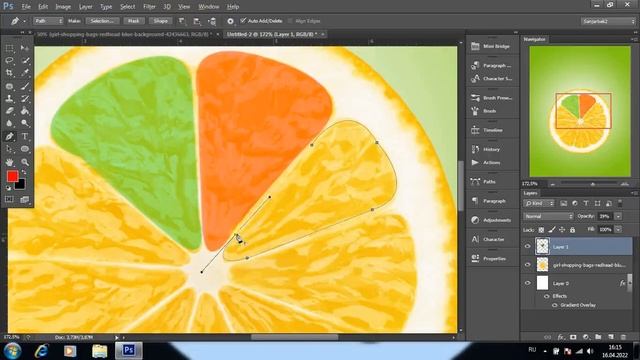Open the workspace switcher dropdown

[x=608, y=21]
